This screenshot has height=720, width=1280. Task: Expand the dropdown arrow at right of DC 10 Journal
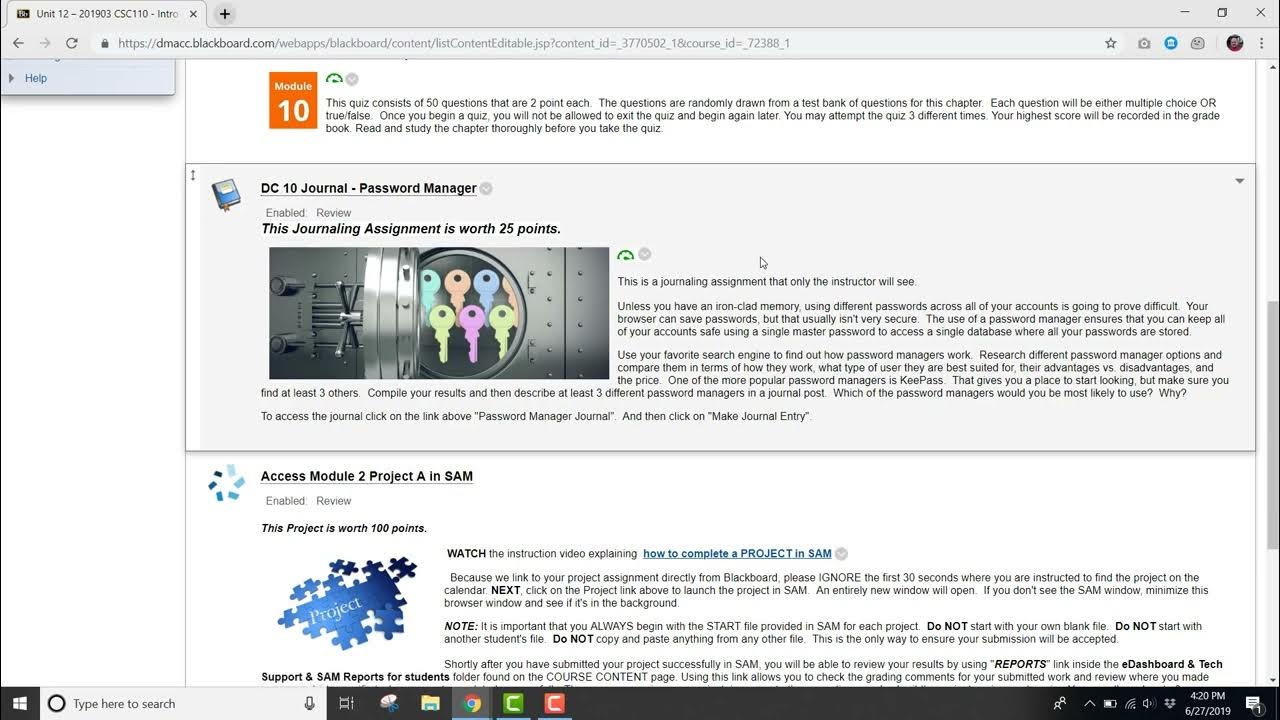pyautogui.click(x=1239, y=181)
